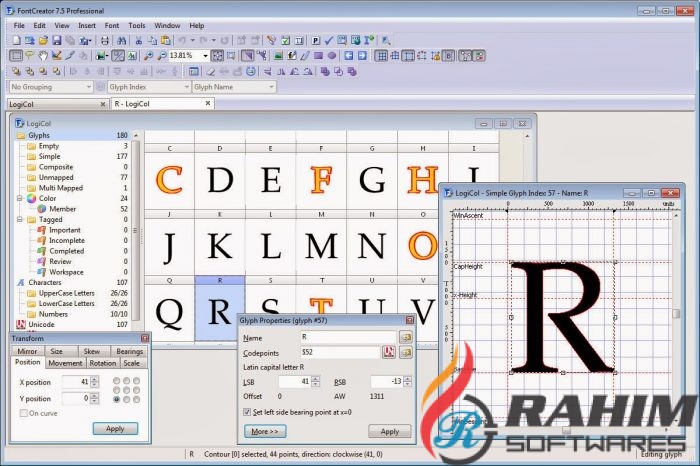Click the glyph editor vertical scrollbar thumb

(x=676, y=314)
